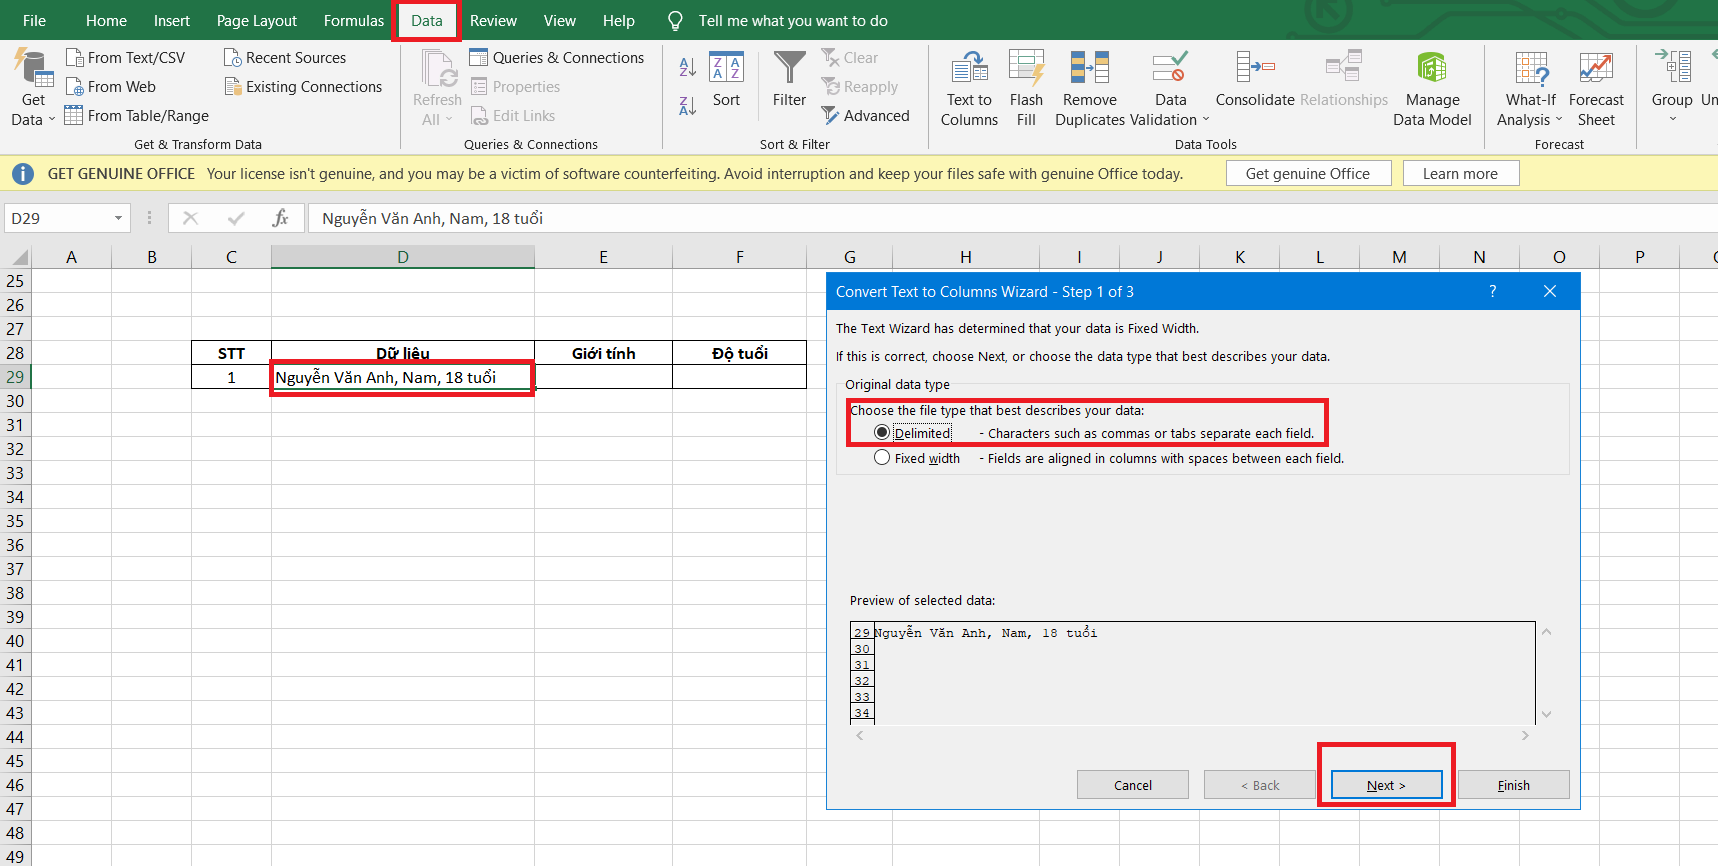This screenshot has width=1718, height=866.
Task: Launch Text to Columns
Action: [969, 89]
